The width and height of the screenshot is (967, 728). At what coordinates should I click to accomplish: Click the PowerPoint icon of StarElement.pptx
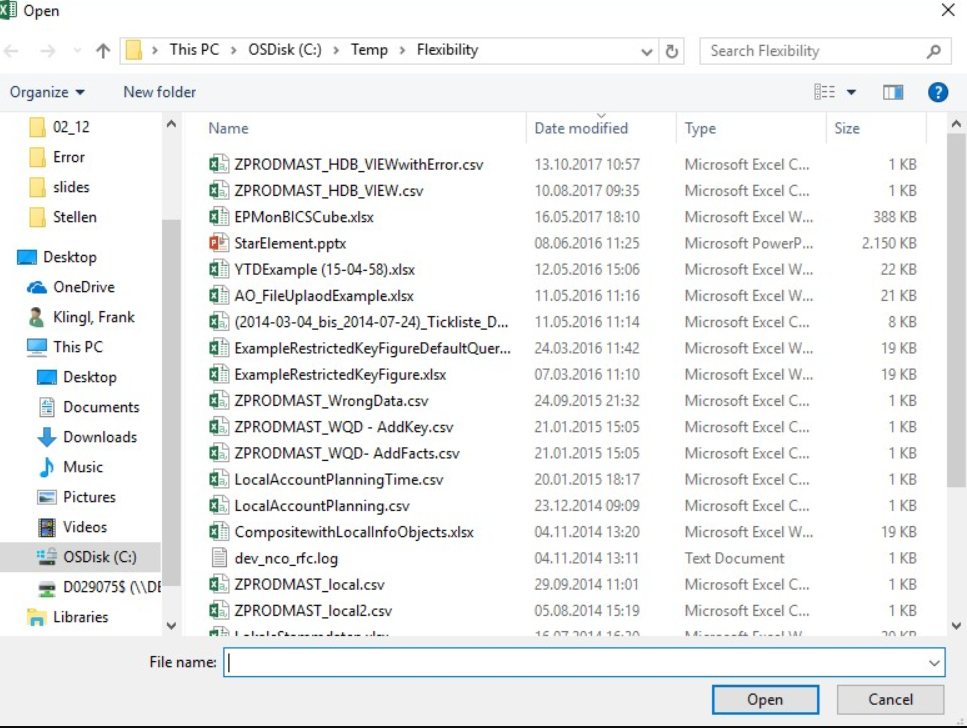pyautogui.click(x=218, y=243)
